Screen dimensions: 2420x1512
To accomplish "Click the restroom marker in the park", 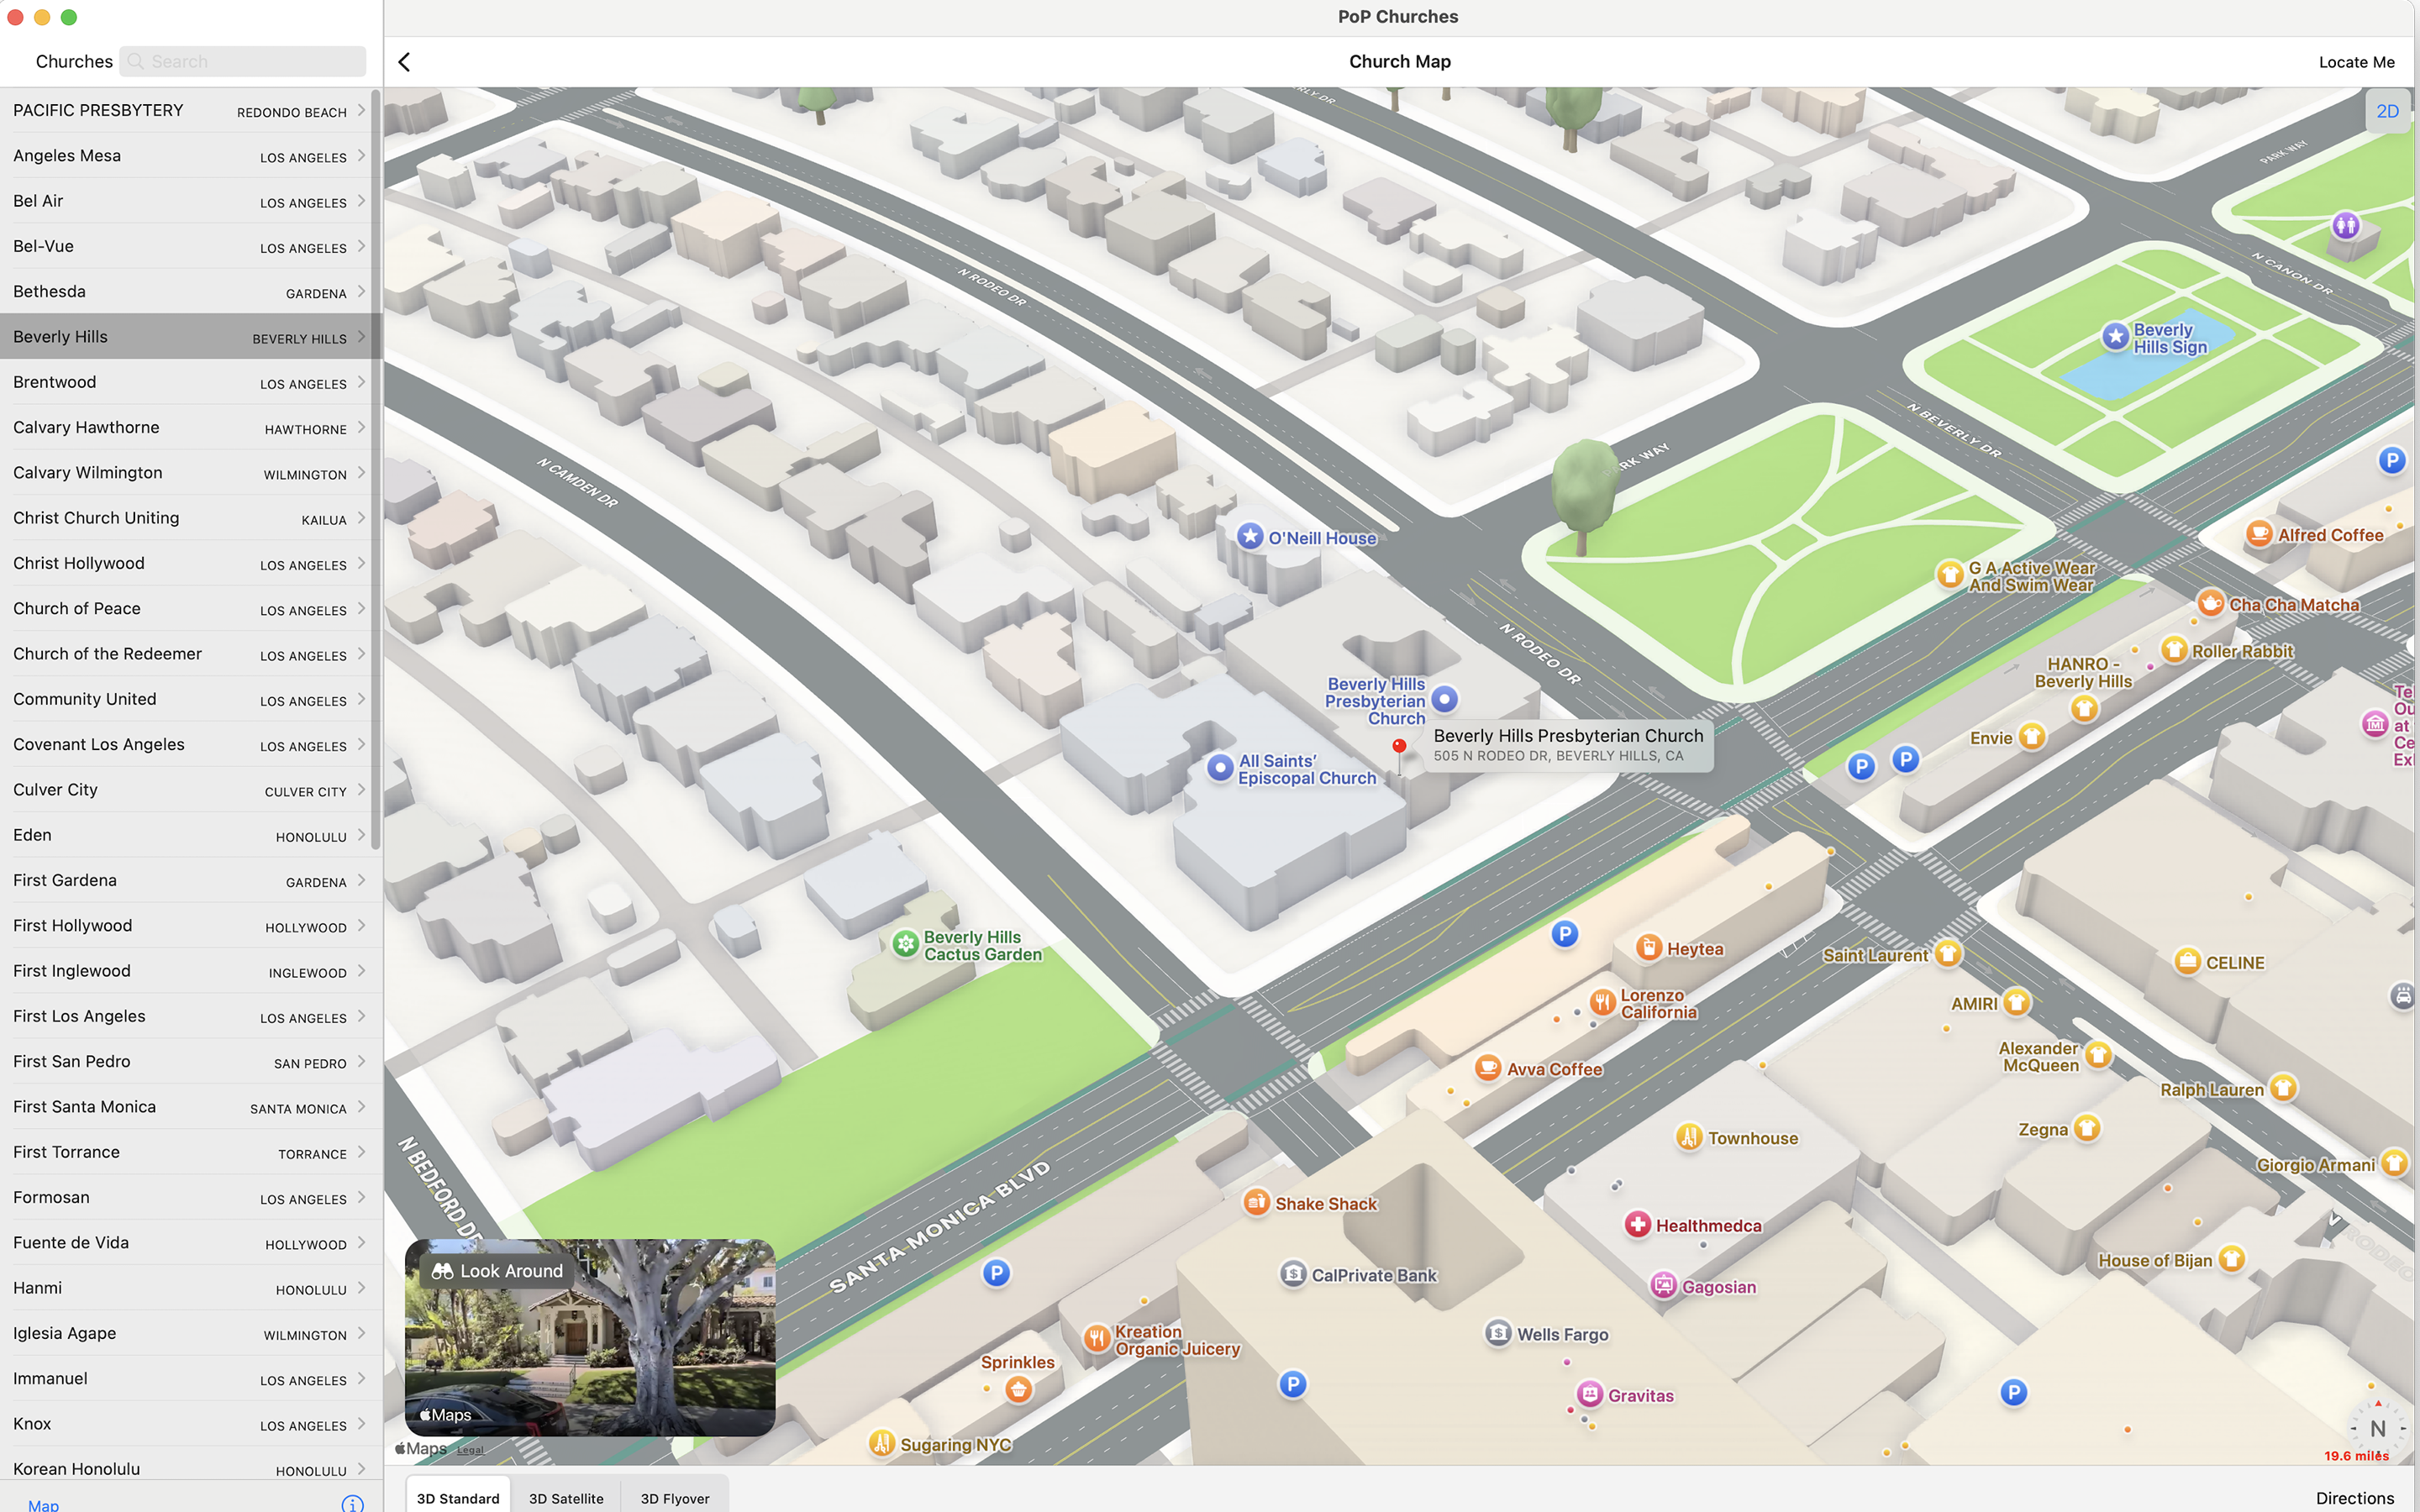I will pyautogui.click(x=2345, y=225).
